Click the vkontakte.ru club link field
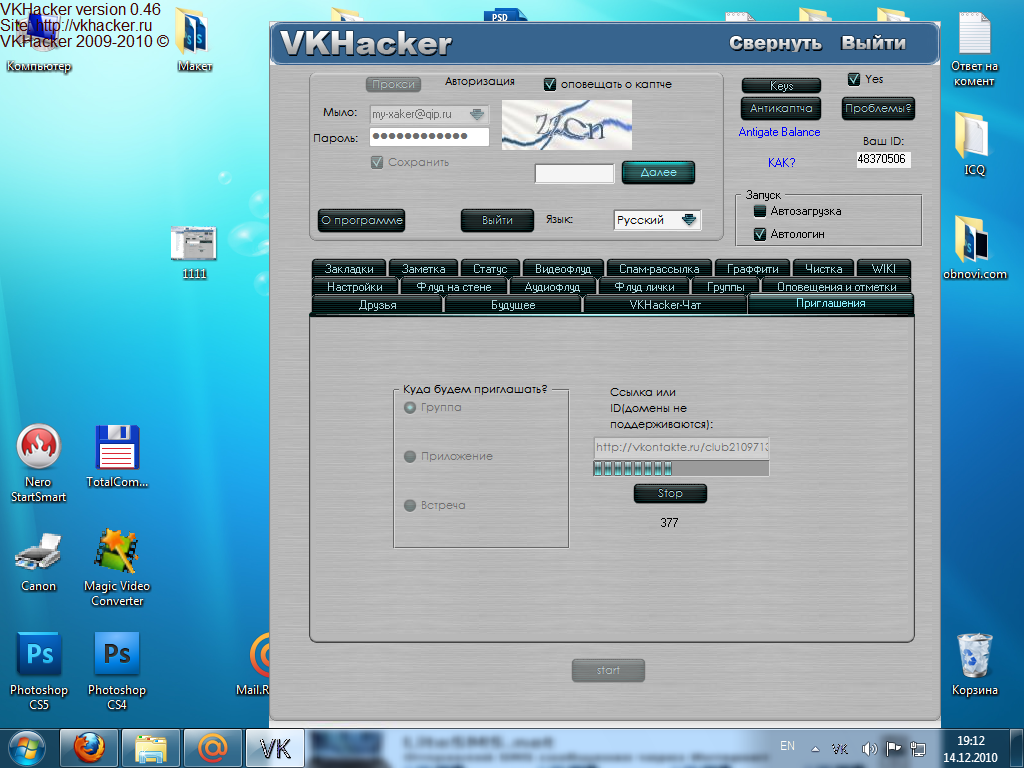The width and height of the screenshot is (1024, 768). [681, 447]
